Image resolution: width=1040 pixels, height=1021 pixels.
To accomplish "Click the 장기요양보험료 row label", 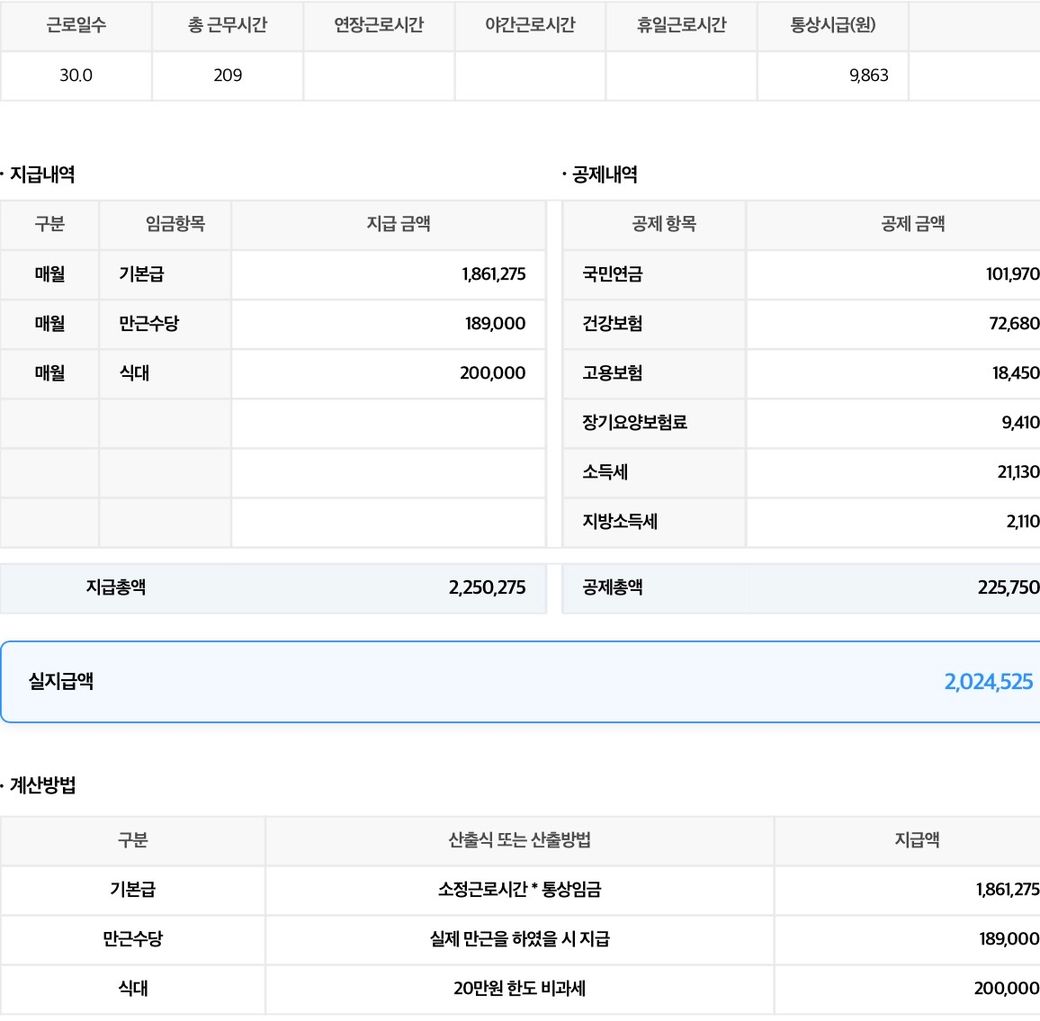I will (x=635, y=423).
